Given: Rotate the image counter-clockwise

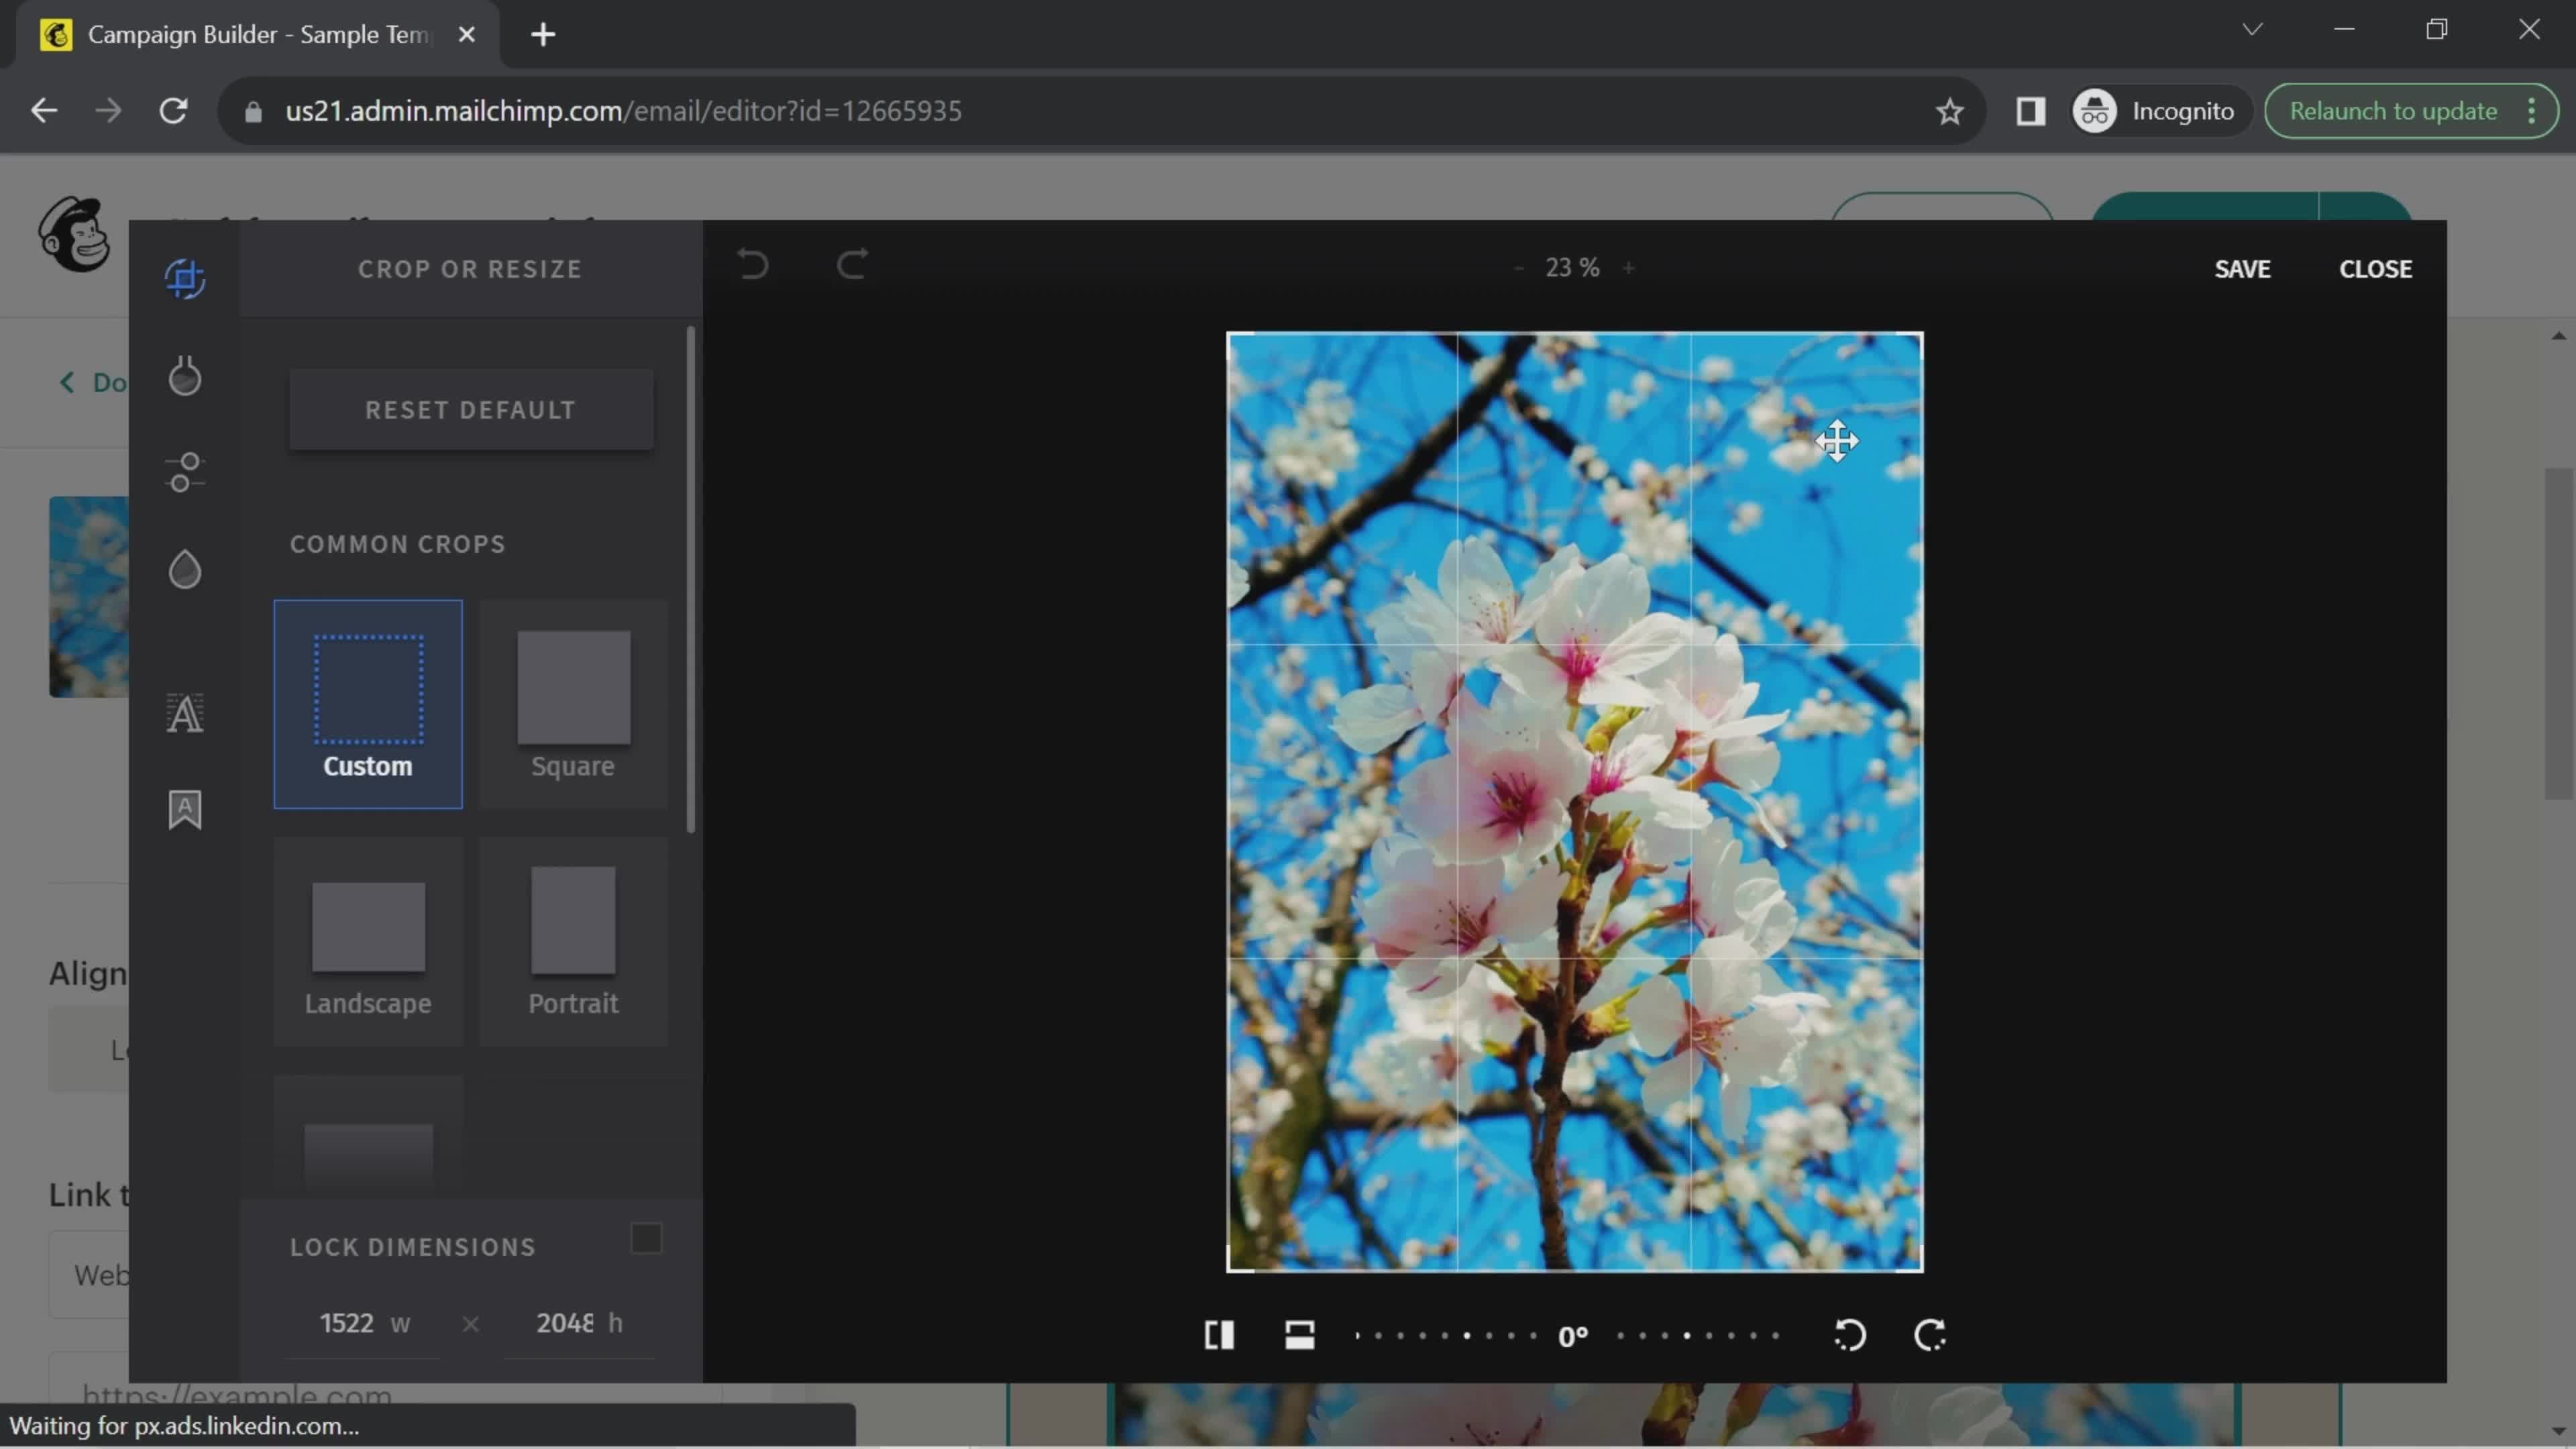Looking at the screenshot, I should [1849, 1335].
